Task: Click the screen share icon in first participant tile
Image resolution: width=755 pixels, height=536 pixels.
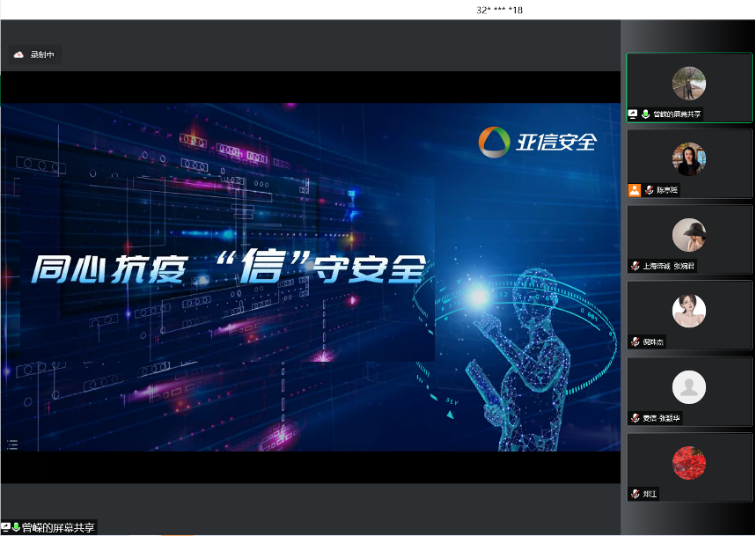Action: coord(633,114)
